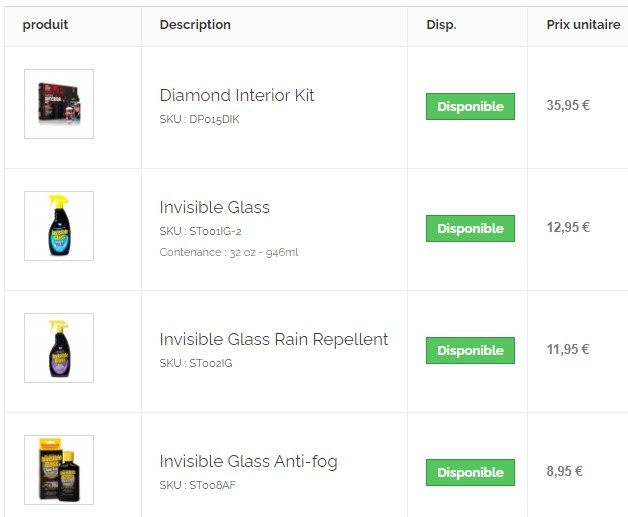This screenshot has height=517, width=628.
Task: Select the 12,95 € unit price
Action: tap(568, 228)
